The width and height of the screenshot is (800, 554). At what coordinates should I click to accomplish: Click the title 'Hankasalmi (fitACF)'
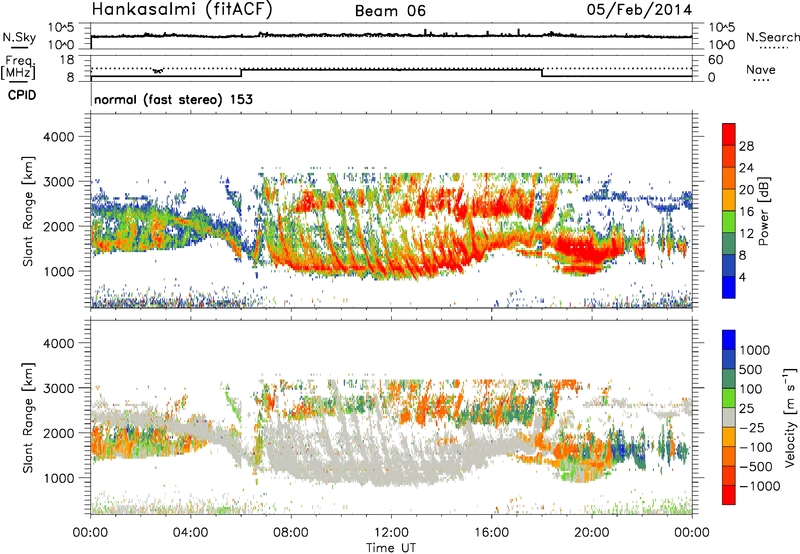[x=182, y=10]
